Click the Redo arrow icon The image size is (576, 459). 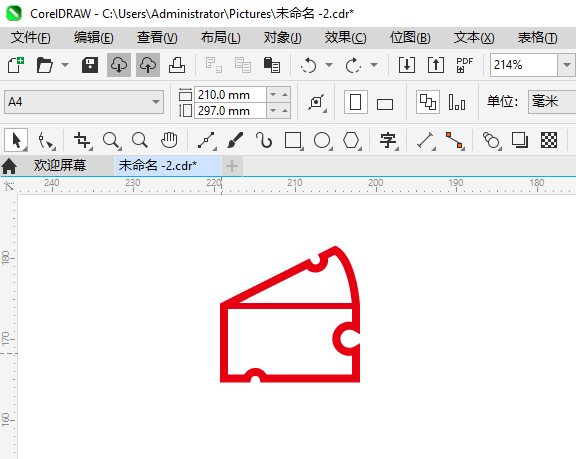coord(353,65)
